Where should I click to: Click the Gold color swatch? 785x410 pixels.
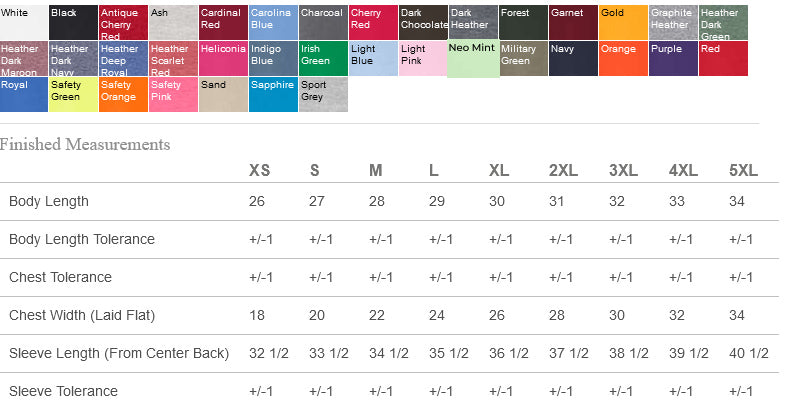623,23
